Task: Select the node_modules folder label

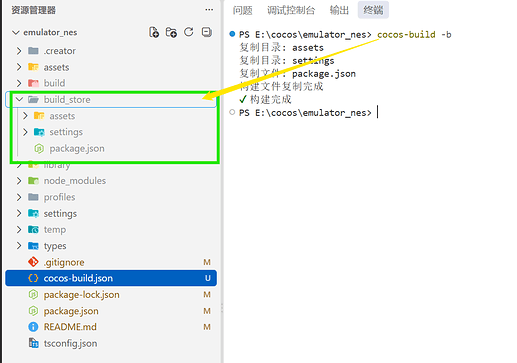Action: tap(75, 181)
